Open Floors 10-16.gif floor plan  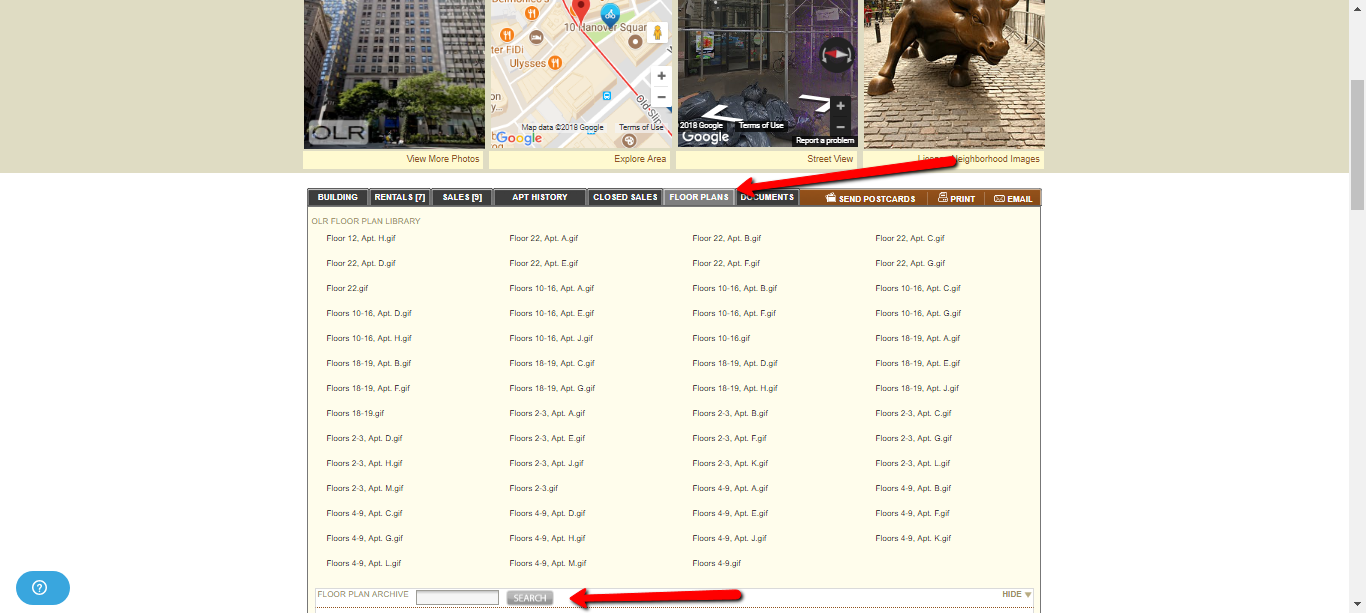point(721,338)
